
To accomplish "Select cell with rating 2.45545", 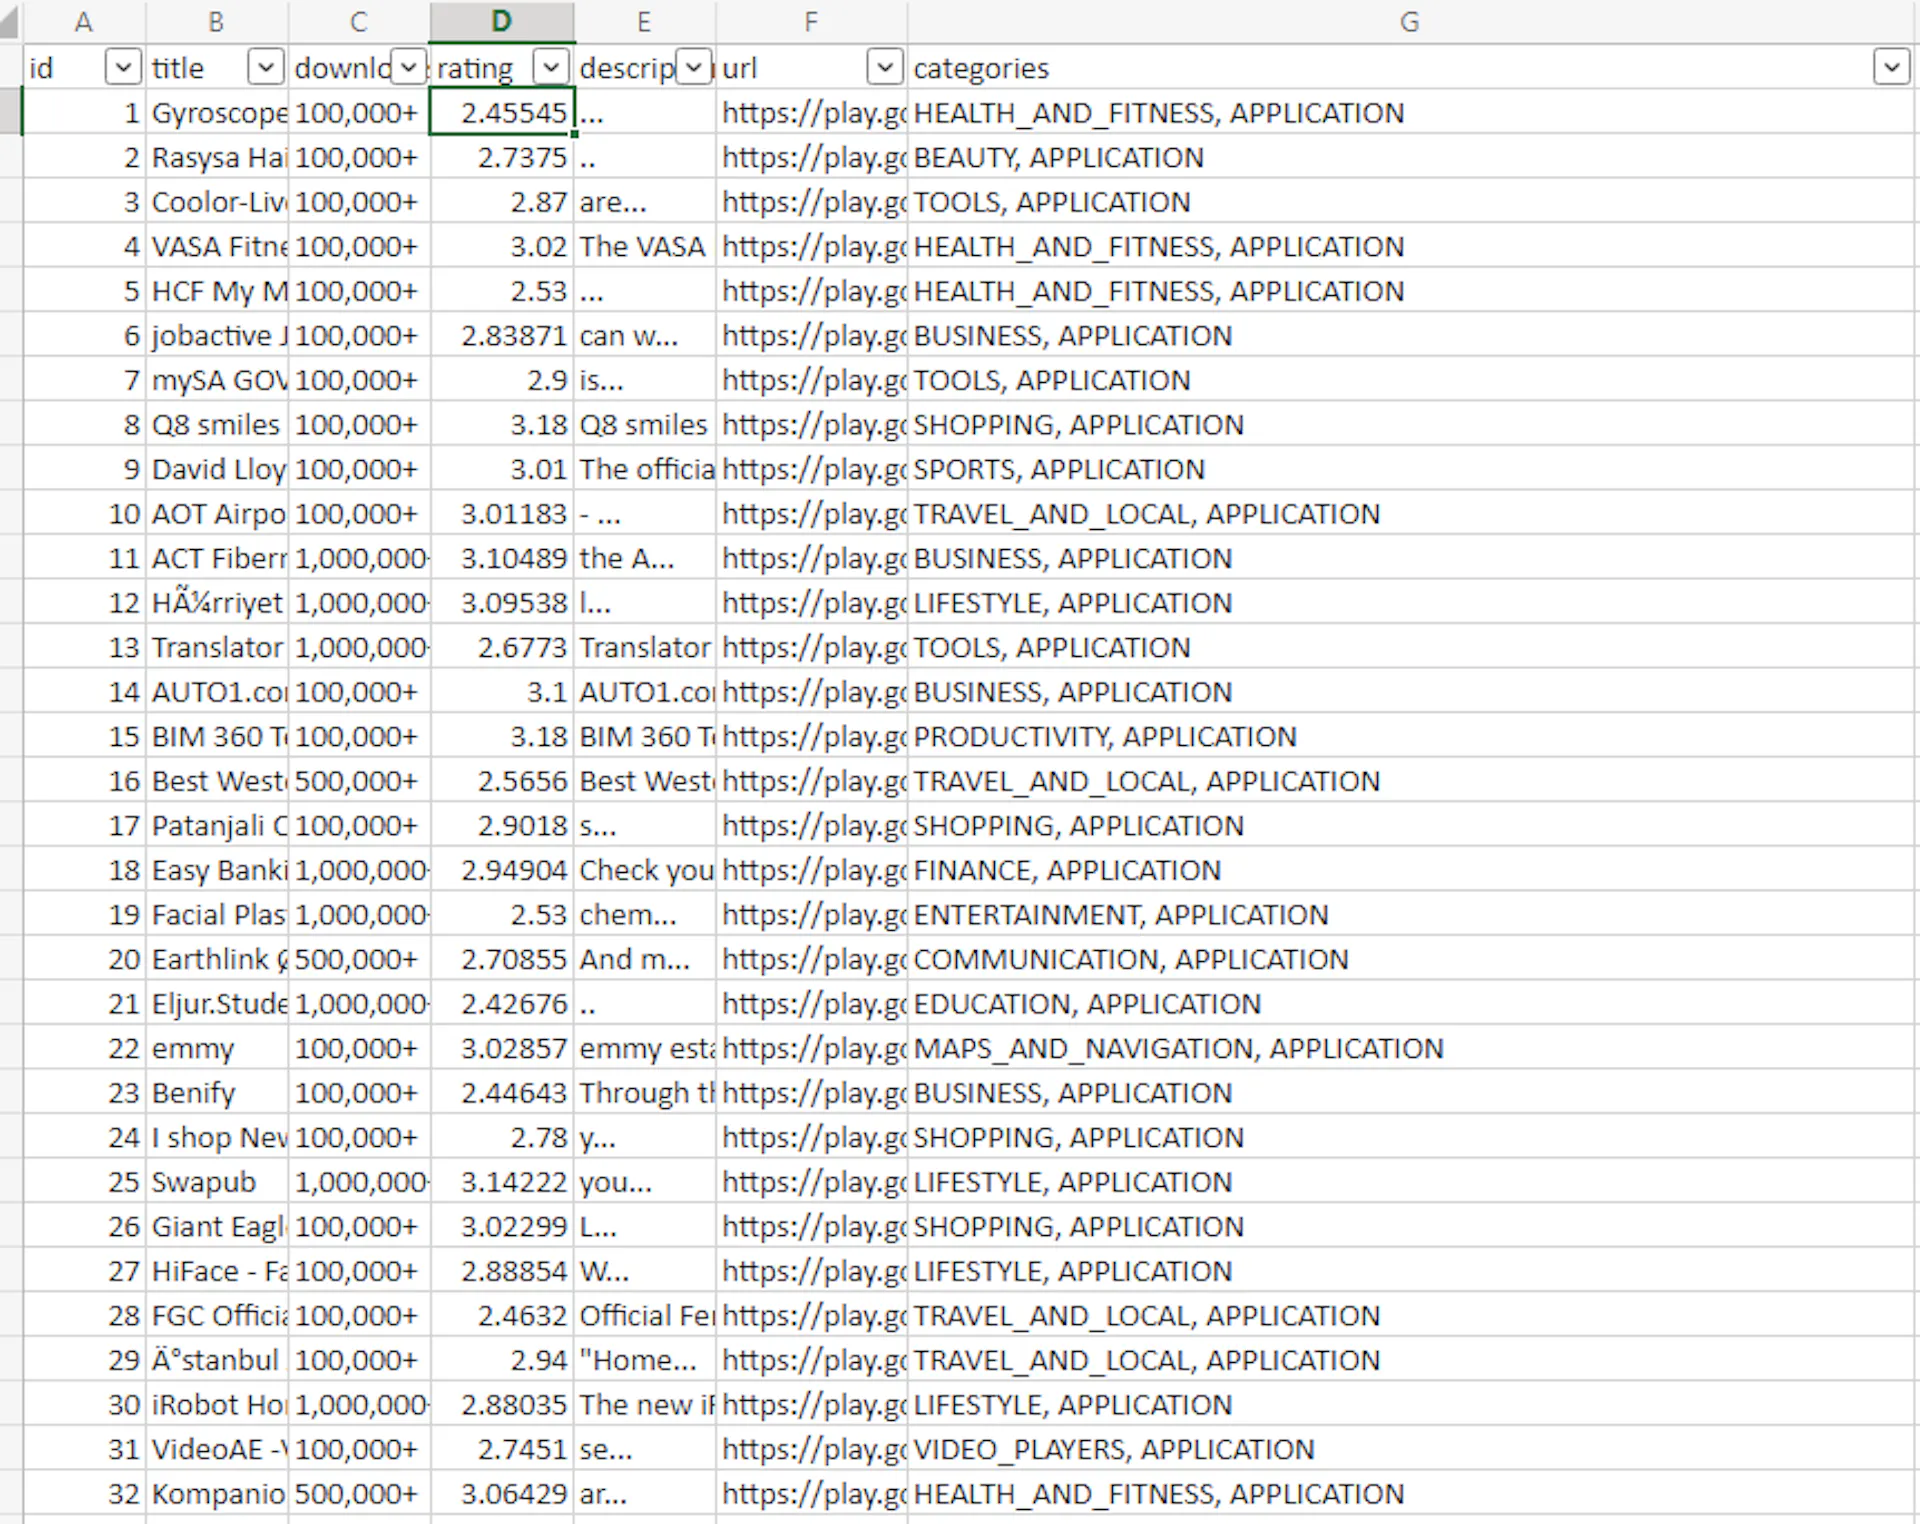I will point(502,112).
